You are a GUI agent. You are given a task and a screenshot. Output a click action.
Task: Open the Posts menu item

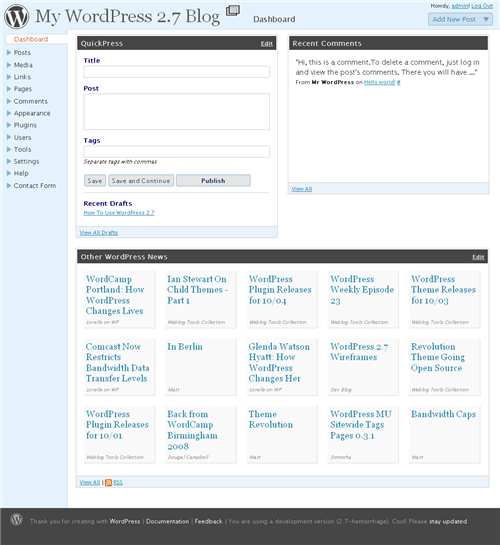click(x=22, y=52)
